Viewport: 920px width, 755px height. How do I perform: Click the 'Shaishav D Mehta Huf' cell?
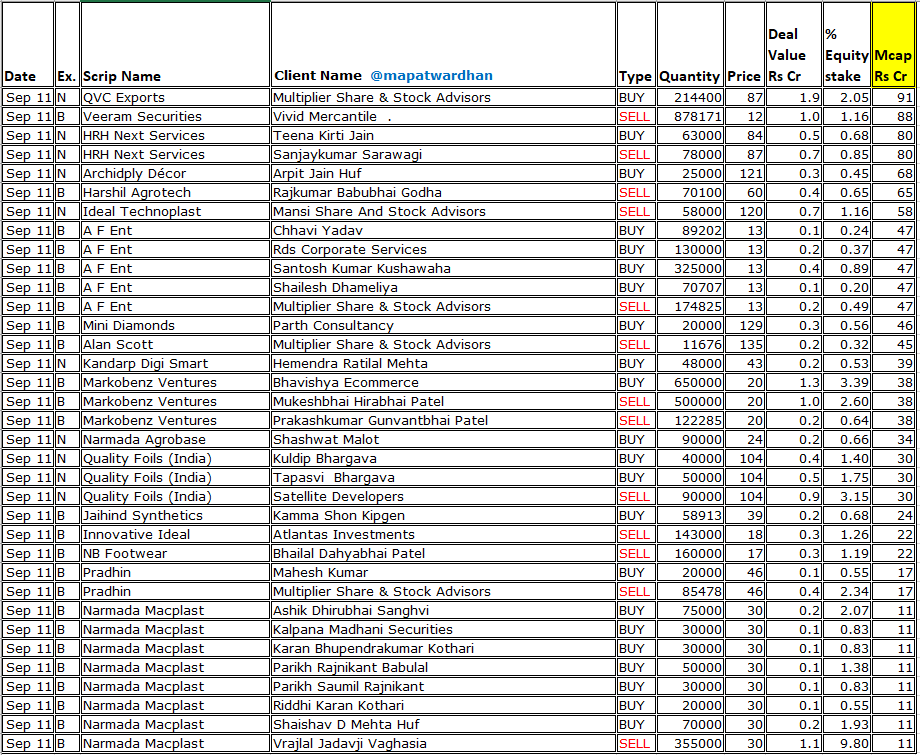pos(443,724)
